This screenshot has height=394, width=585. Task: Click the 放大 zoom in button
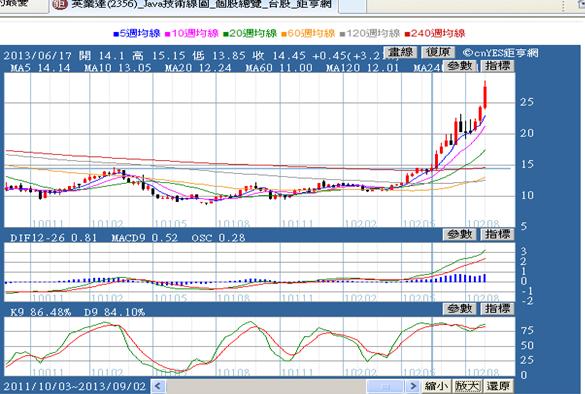tap(467, 386)
